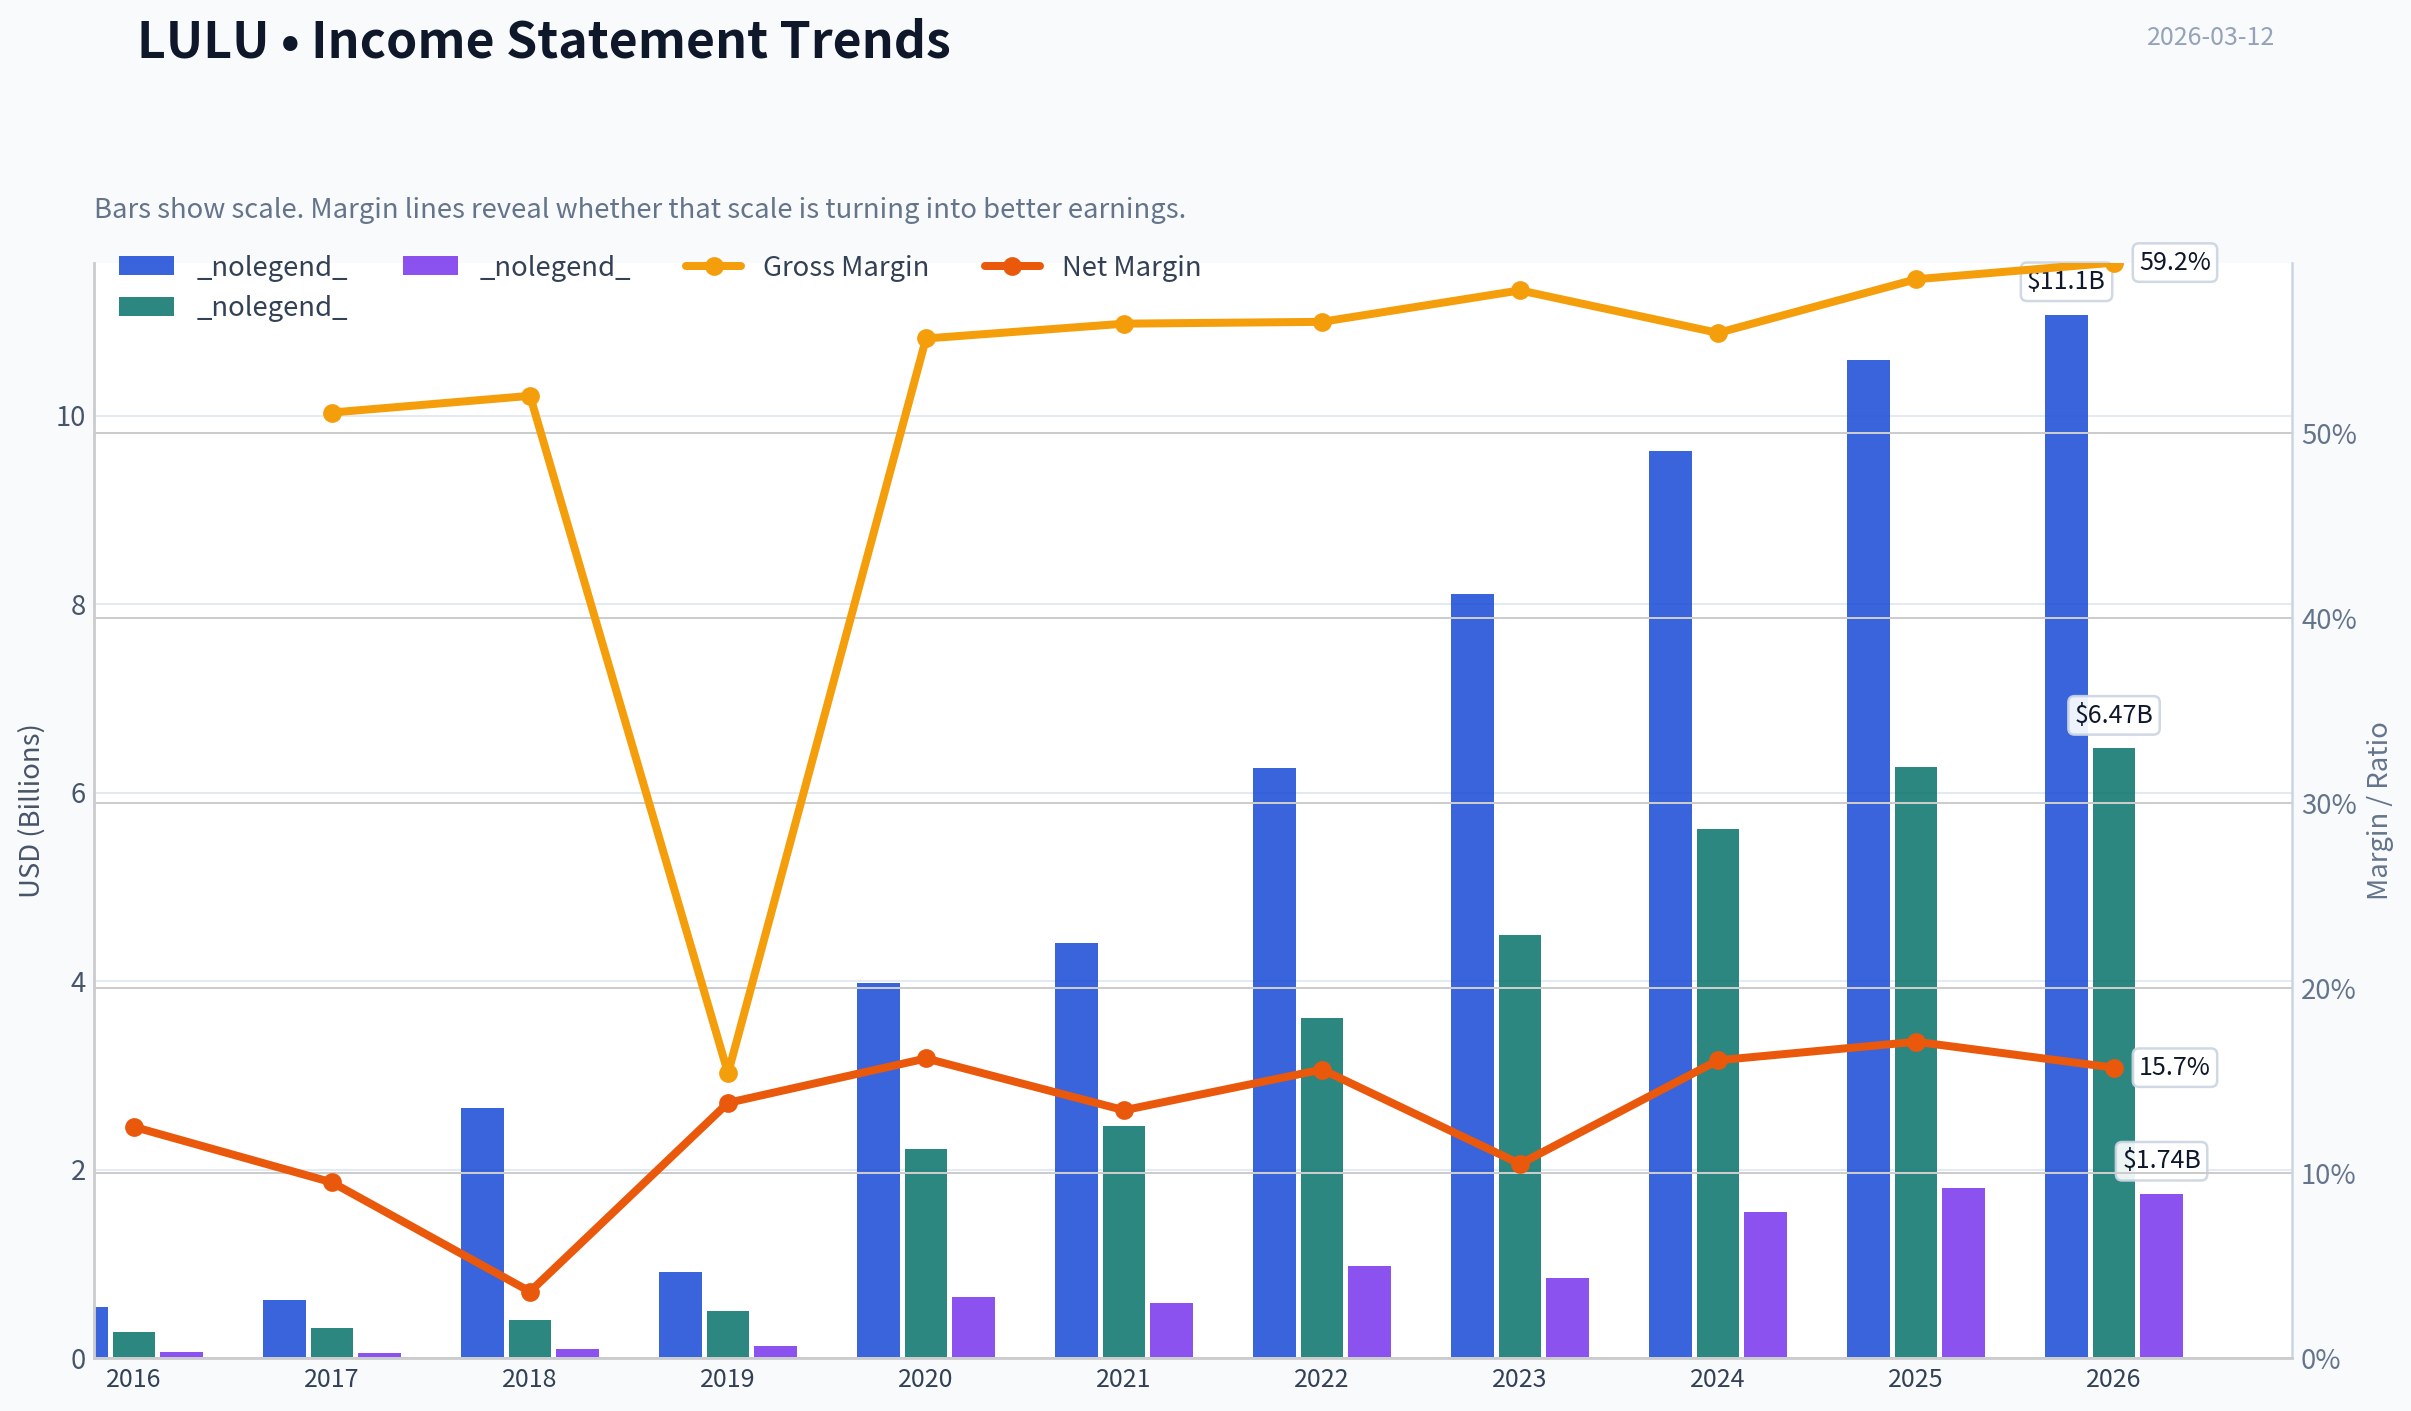2411x1411 pixels.
Task: Click the purple bar for 2025
Action: pos(1963,1273)
